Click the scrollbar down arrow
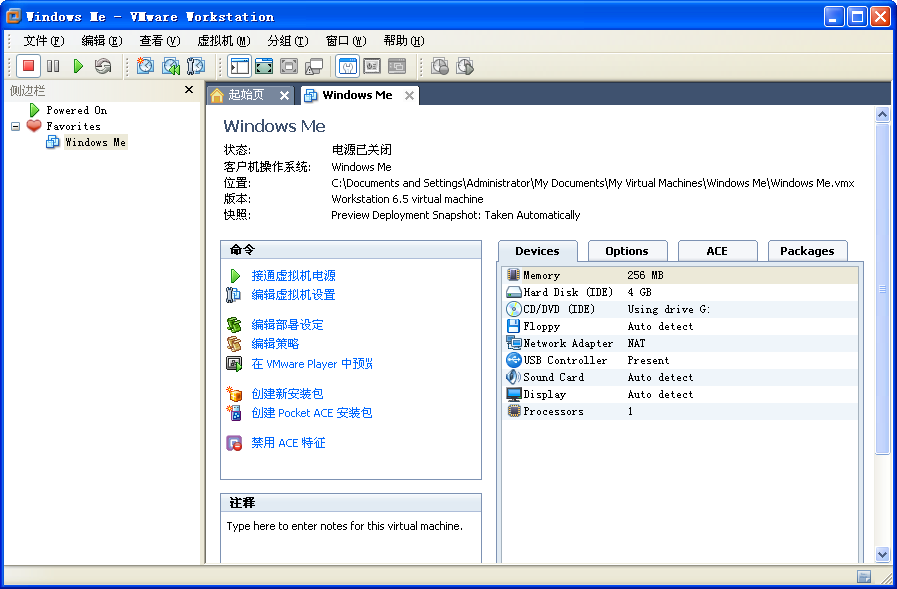 [883, 554]
